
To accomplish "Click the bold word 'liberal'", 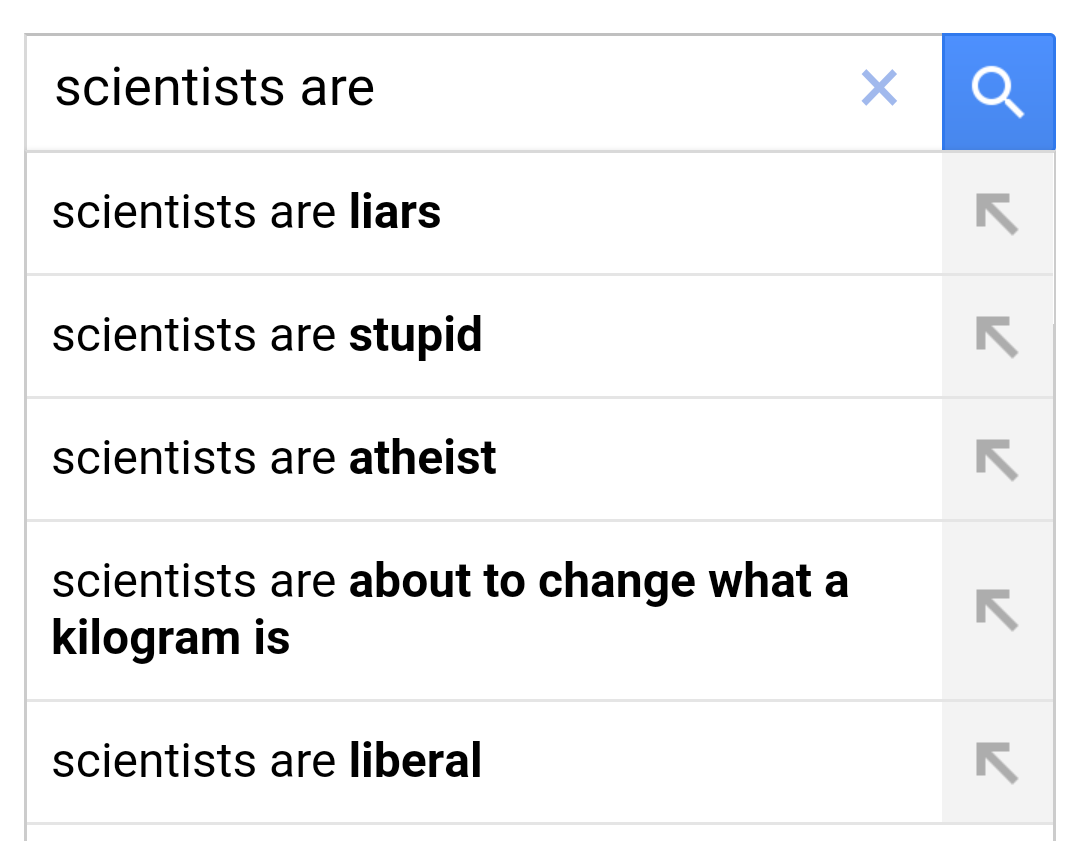I will (415, 762).
